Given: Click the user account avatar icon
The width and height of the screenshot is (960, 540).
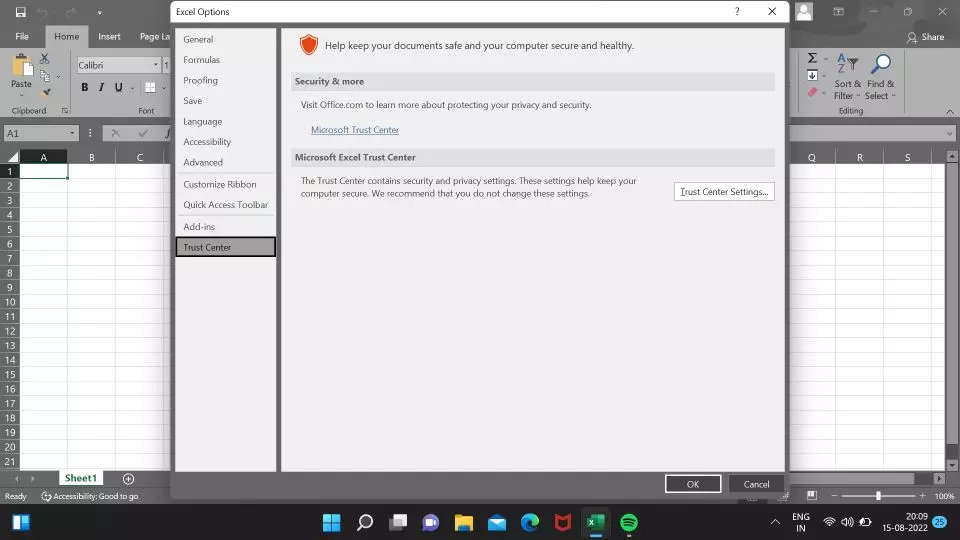Looking at the screenshot, I should pyautogui.click(x=804, y=12).
